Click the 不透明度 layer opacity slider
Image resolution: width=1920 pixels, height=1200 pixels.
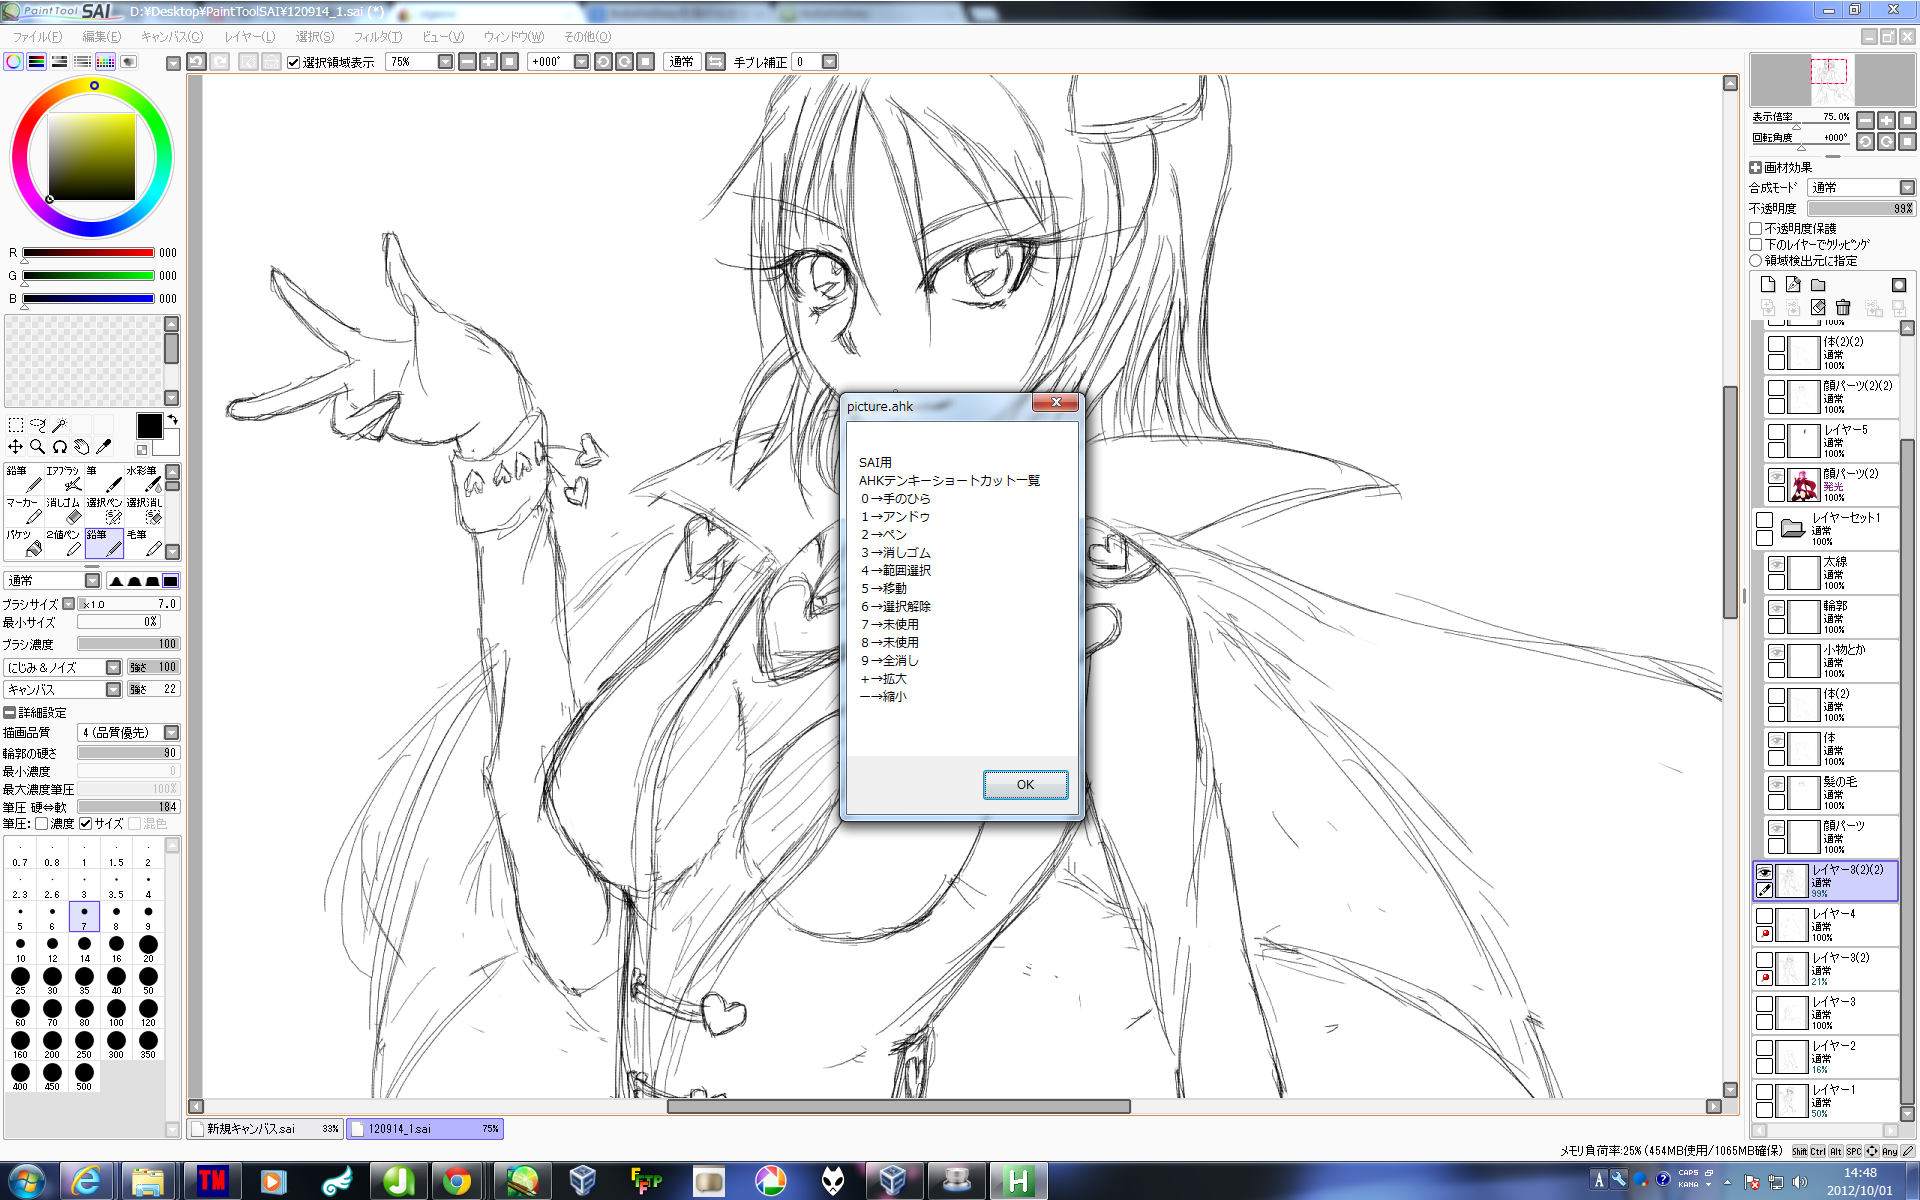1860,209
